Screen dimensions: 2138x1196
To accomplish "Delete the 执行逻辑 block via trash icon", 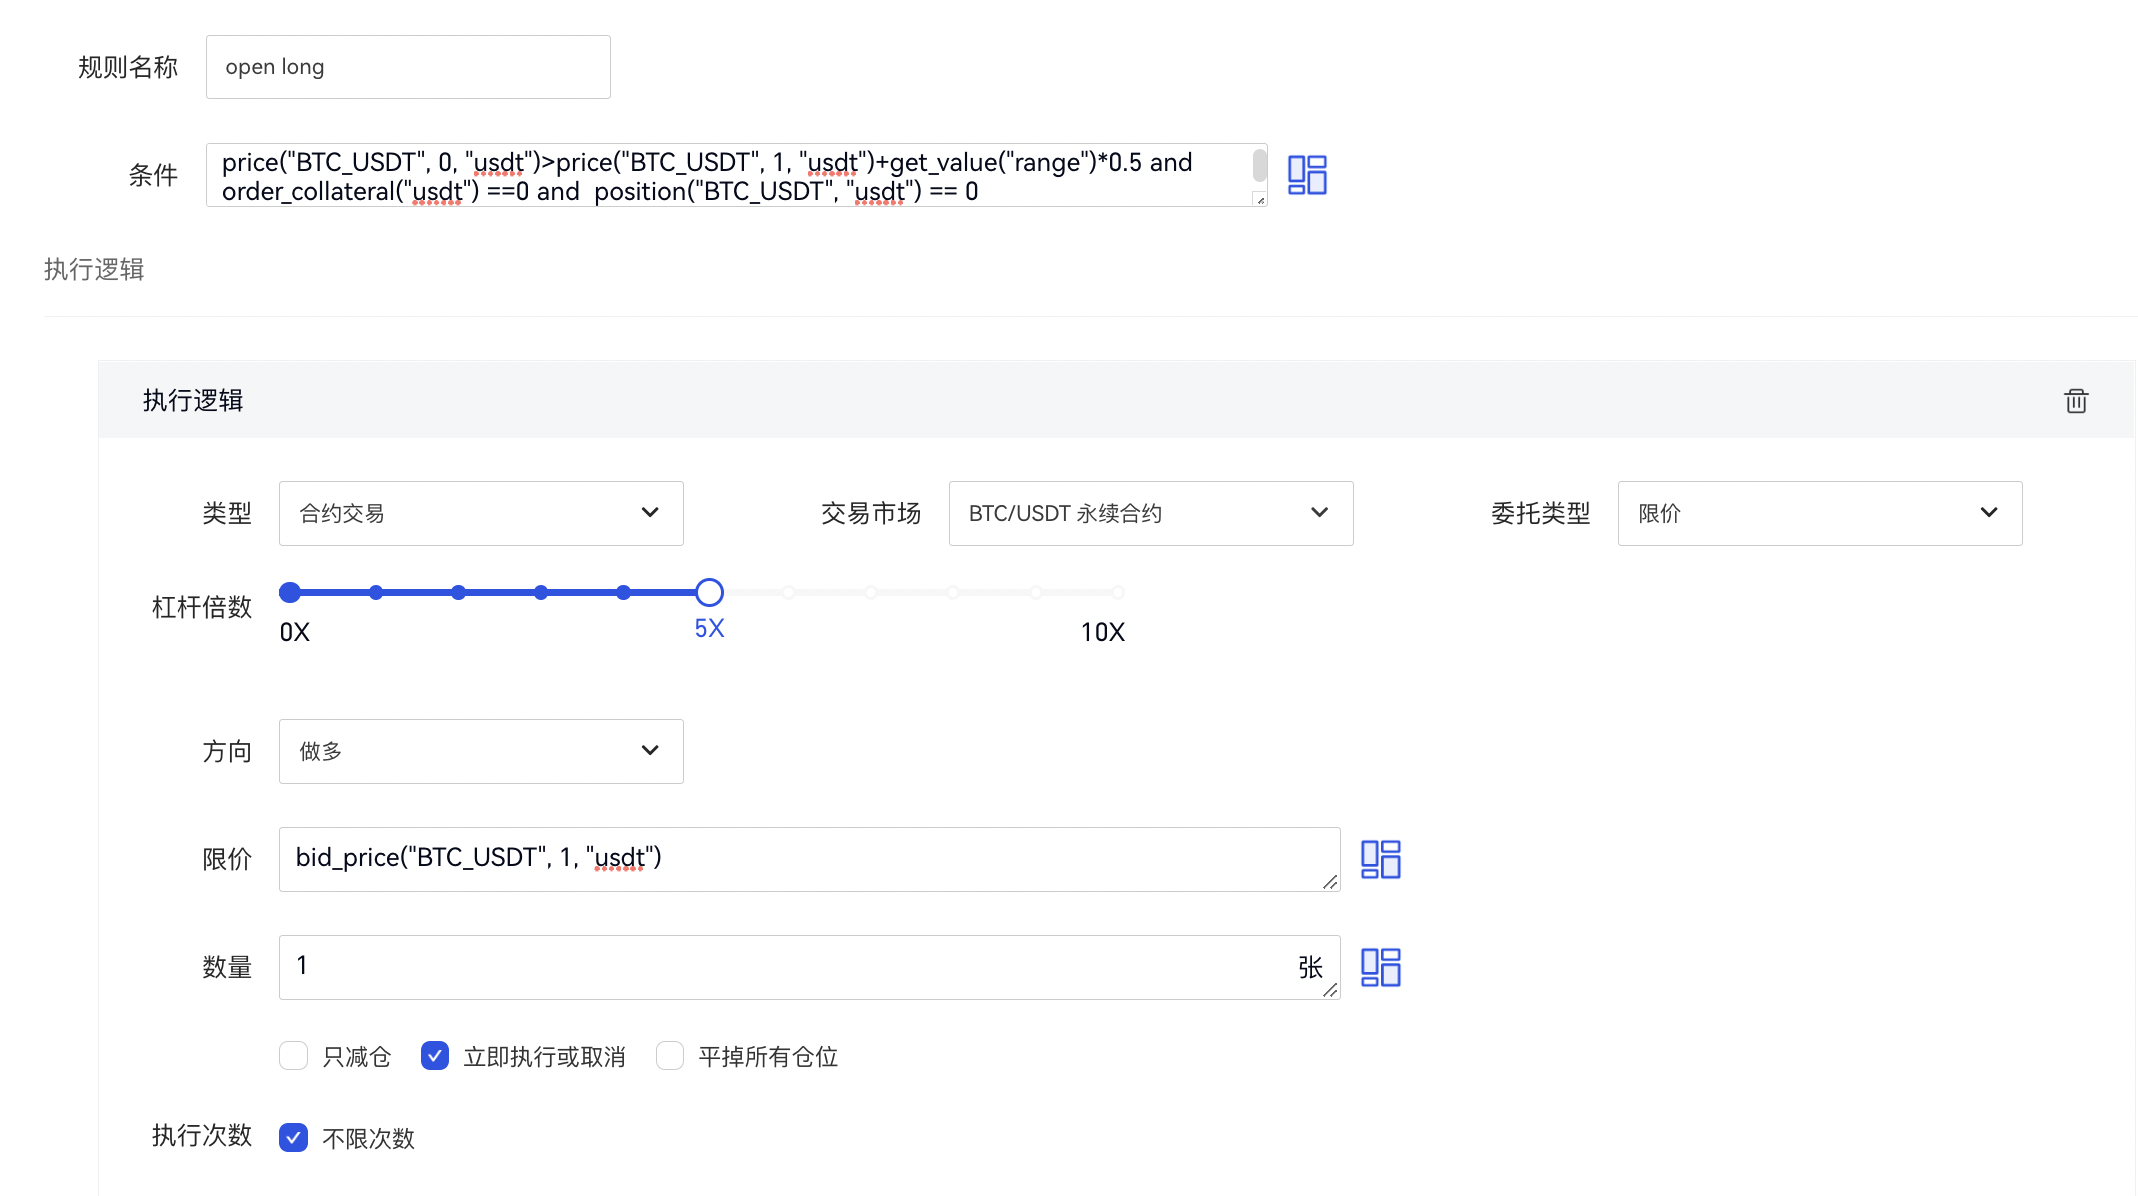I will pos(2076,401).
